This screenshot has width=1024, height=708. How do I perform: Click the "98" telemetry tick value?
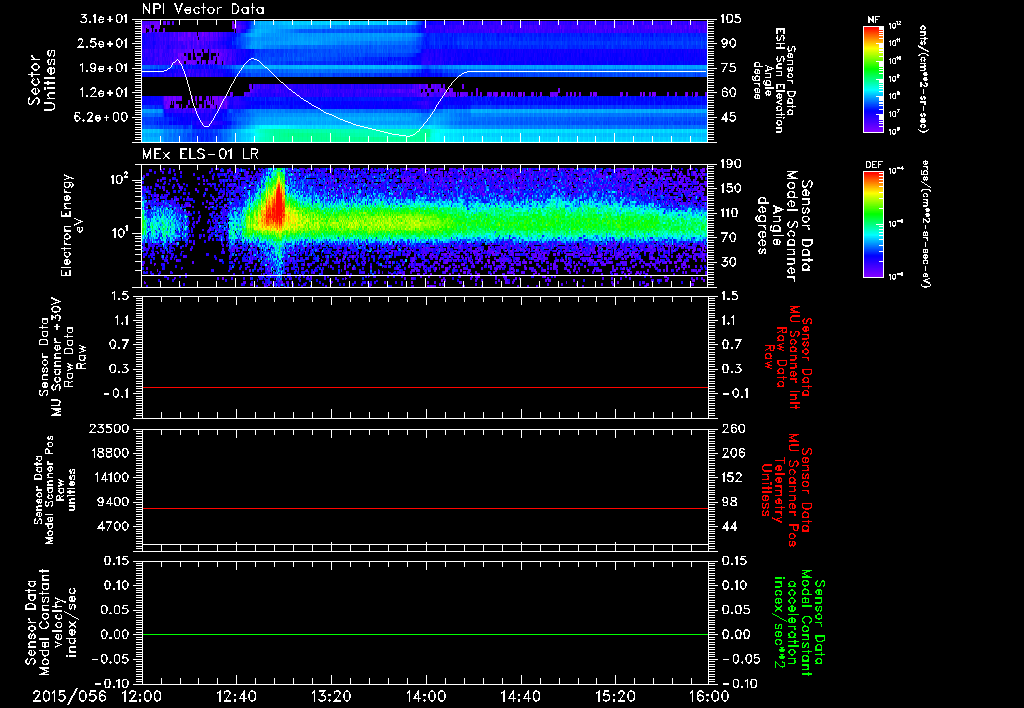[729, 502]
